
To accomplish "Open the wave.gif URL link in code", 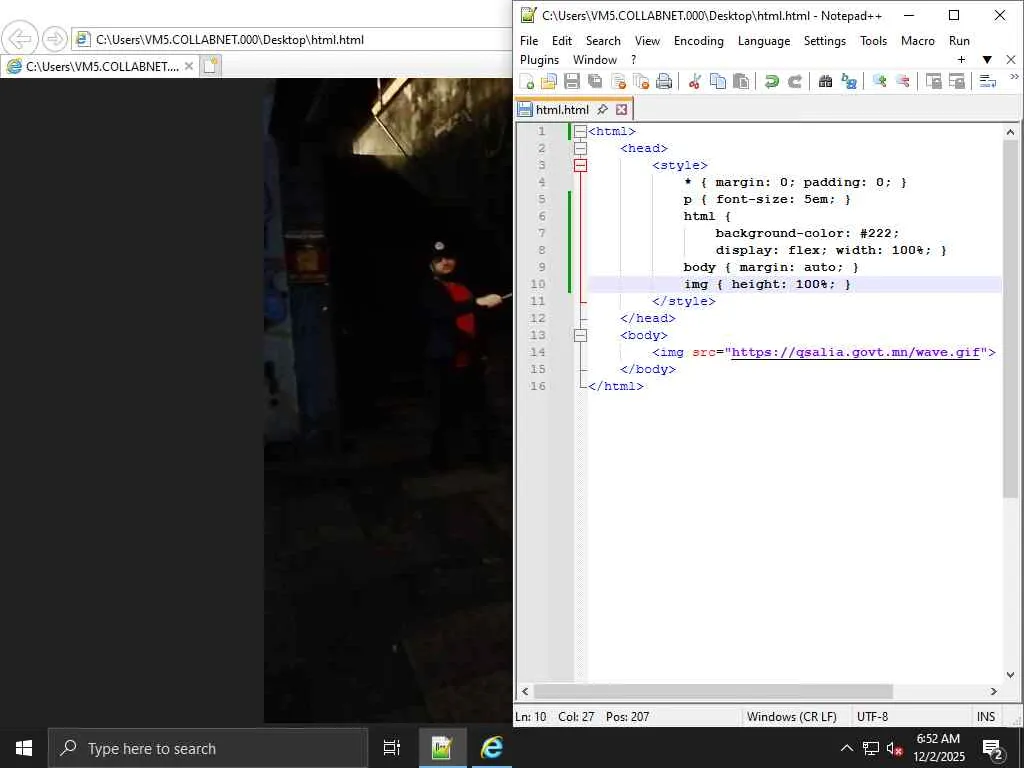I will (855, 352).
